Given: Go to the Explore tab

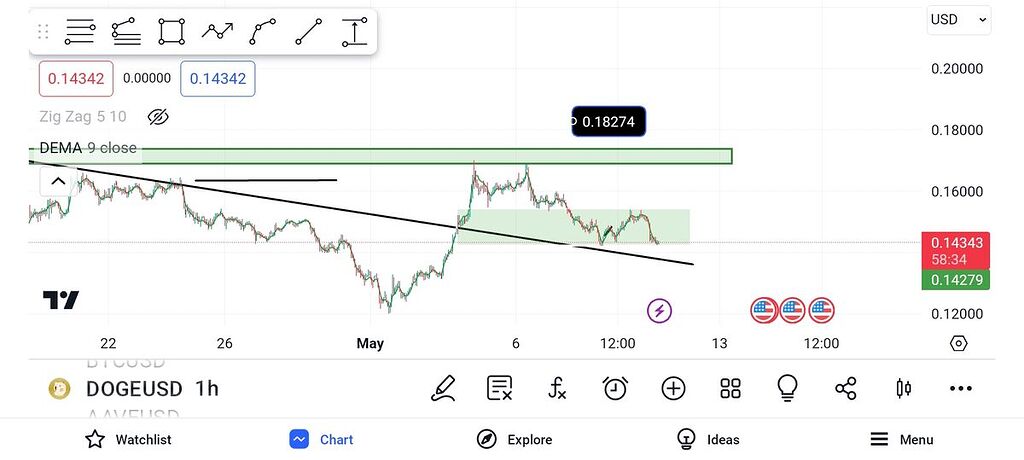Looking at the screenshot, I should tap(514, 439).
